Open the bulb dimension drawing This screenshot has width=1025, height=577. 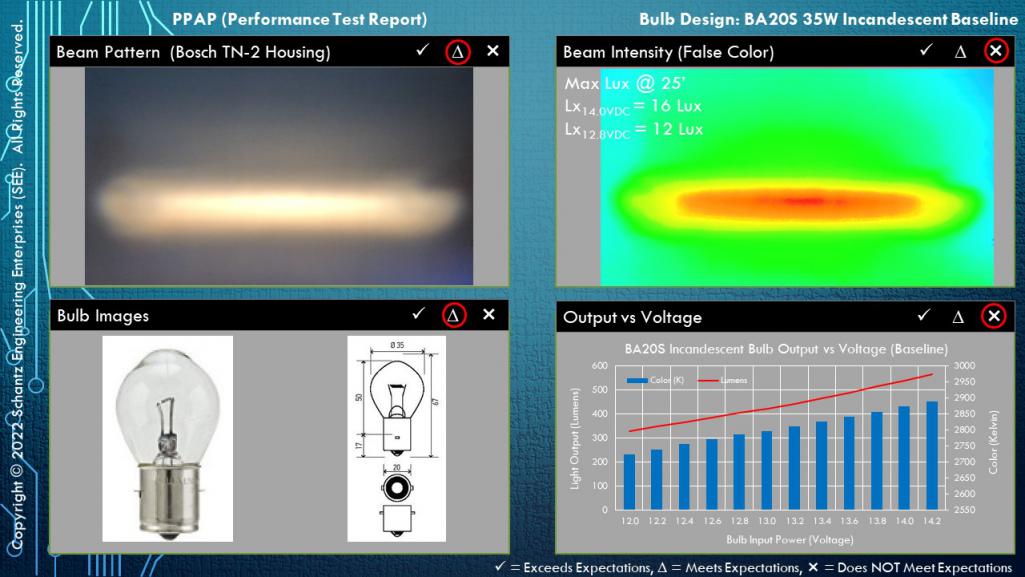tap(394, 438)
